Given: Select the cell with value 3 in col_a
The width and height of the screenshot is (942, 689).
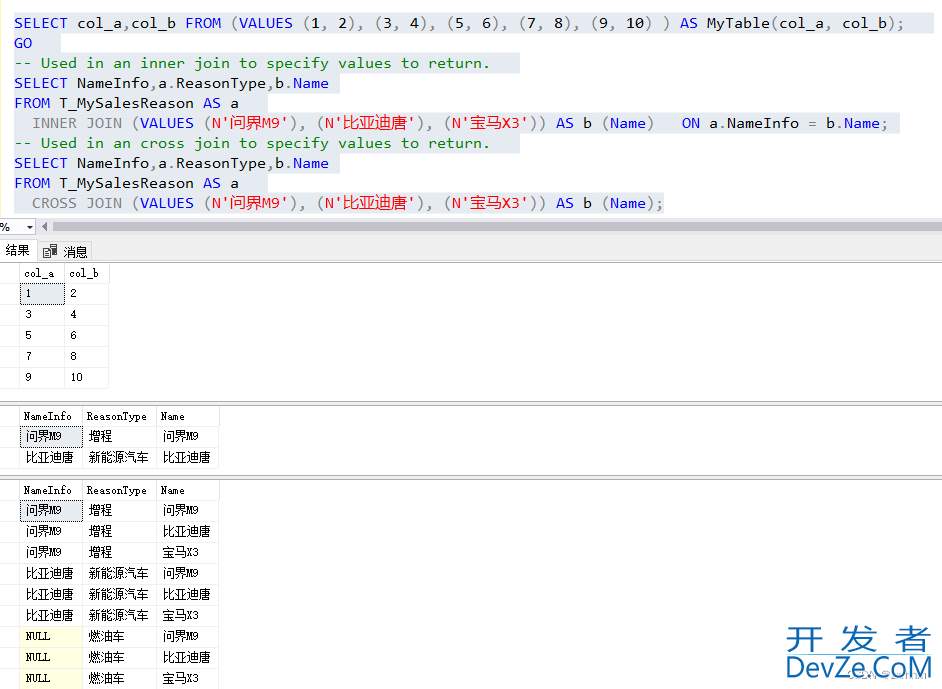Looking at the screenshot, I should pyautogui.click(x=41, y=315).
